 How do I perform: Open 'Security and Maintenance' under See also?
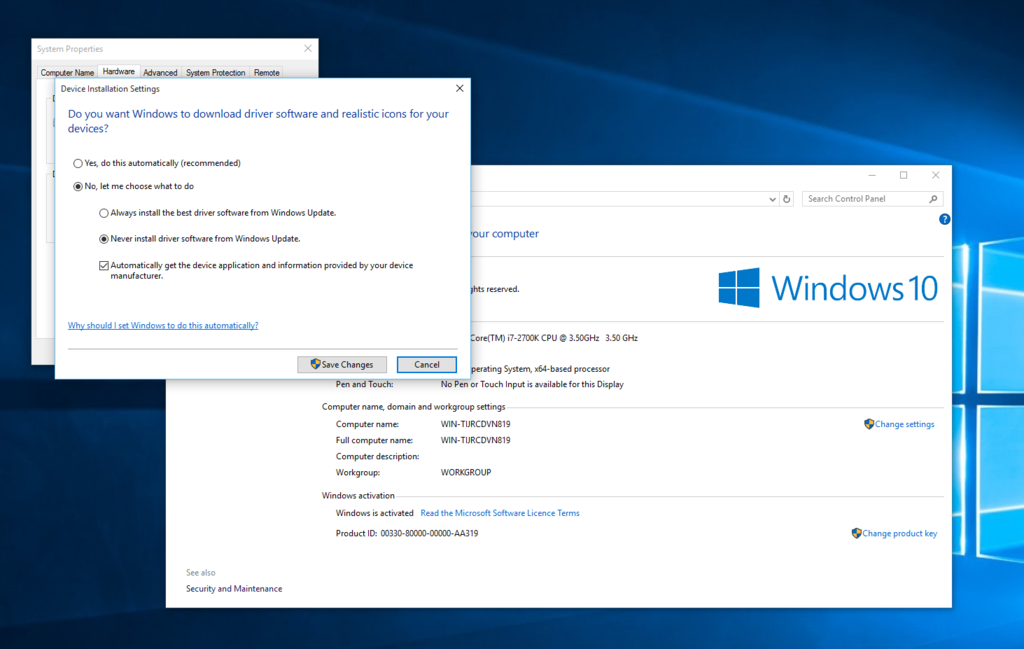[234, 589]
